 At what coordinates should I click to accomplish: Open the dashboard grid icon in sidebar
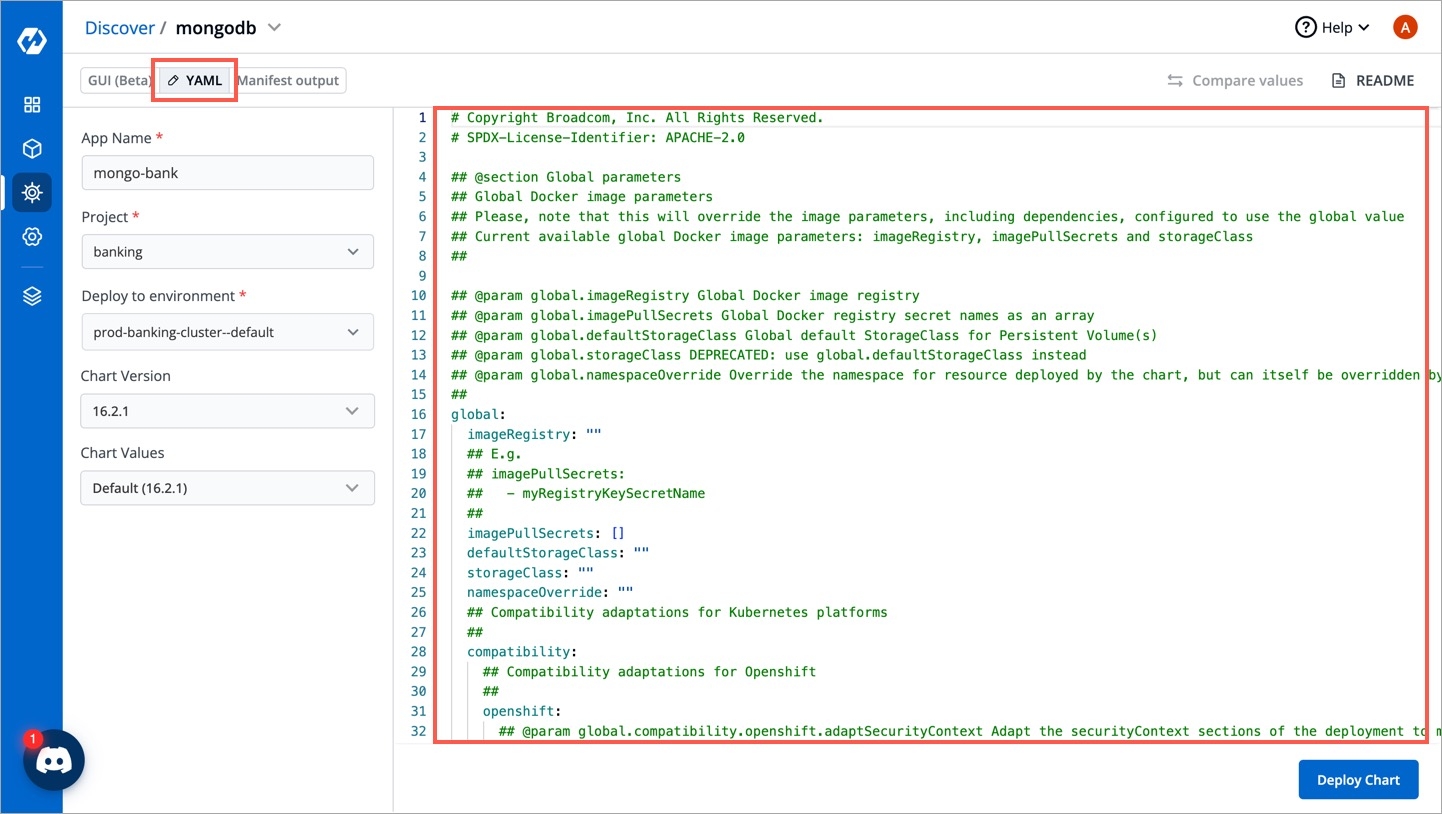[31, 104]
